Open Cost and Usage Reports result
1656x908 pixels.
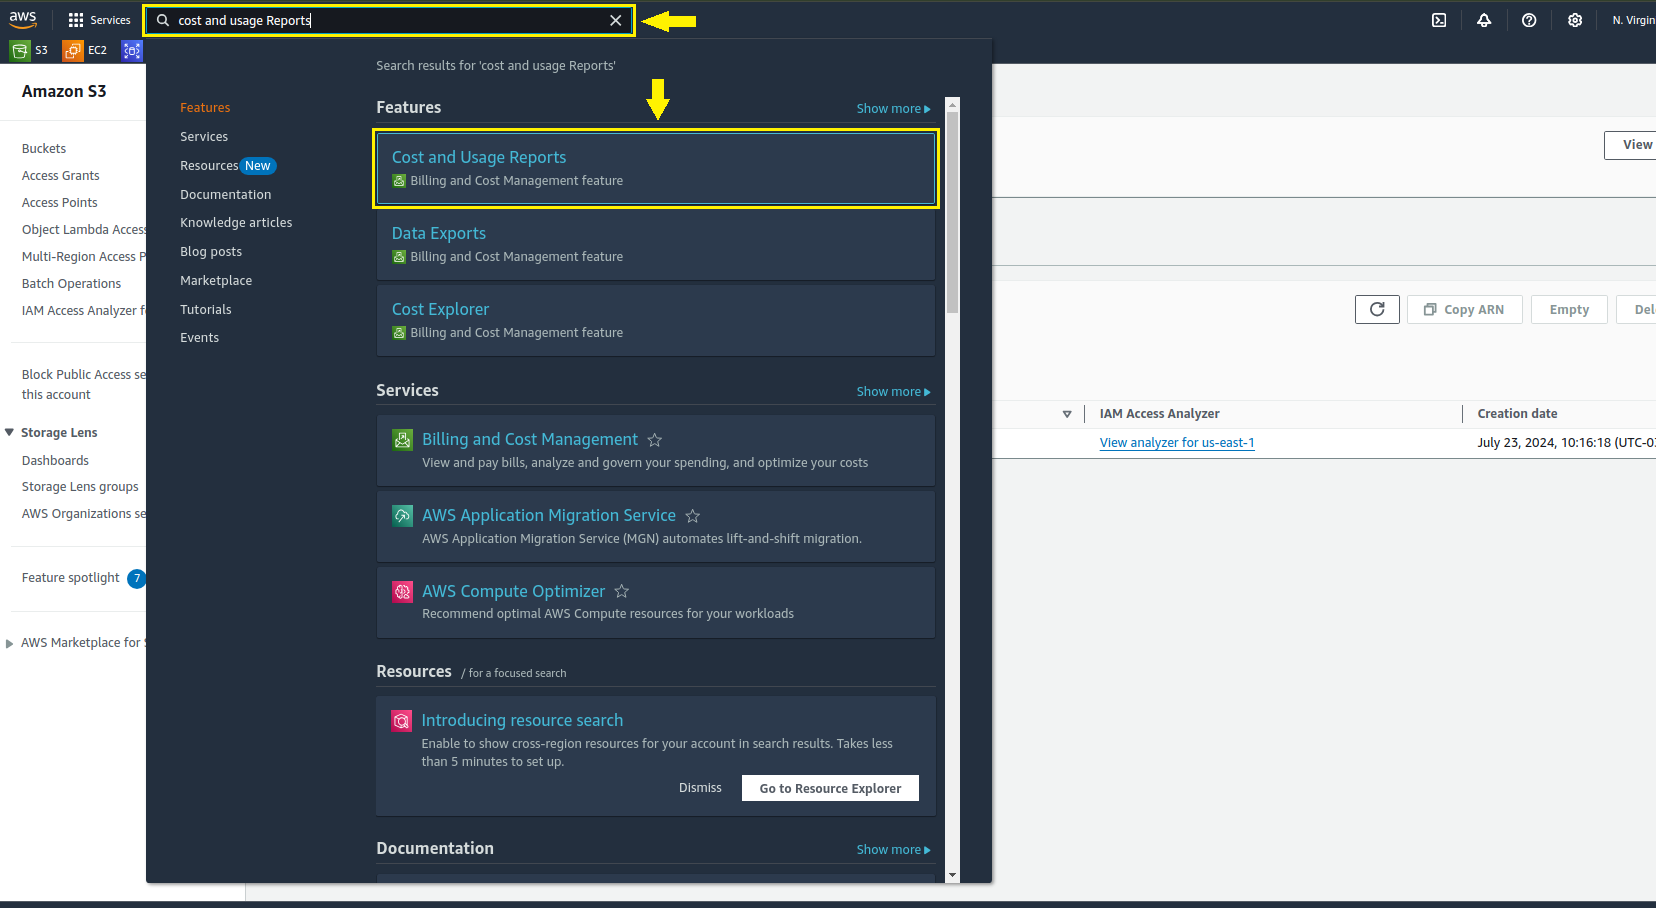tap(479, 158)
